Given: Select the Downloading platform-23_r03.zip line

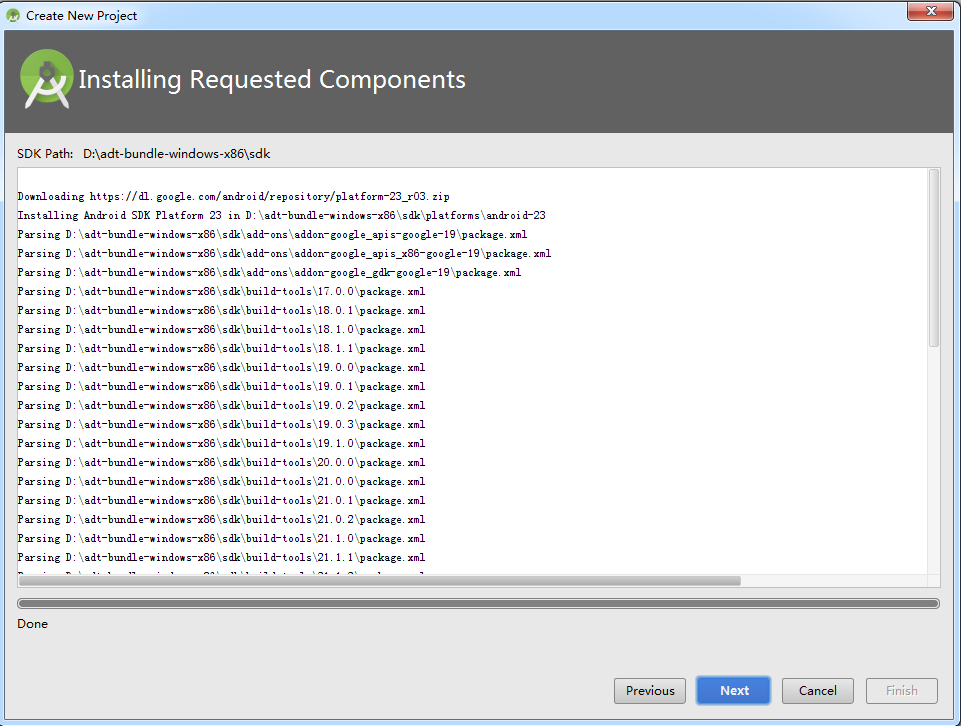Looking at the screenshot, I should [234, 197].
